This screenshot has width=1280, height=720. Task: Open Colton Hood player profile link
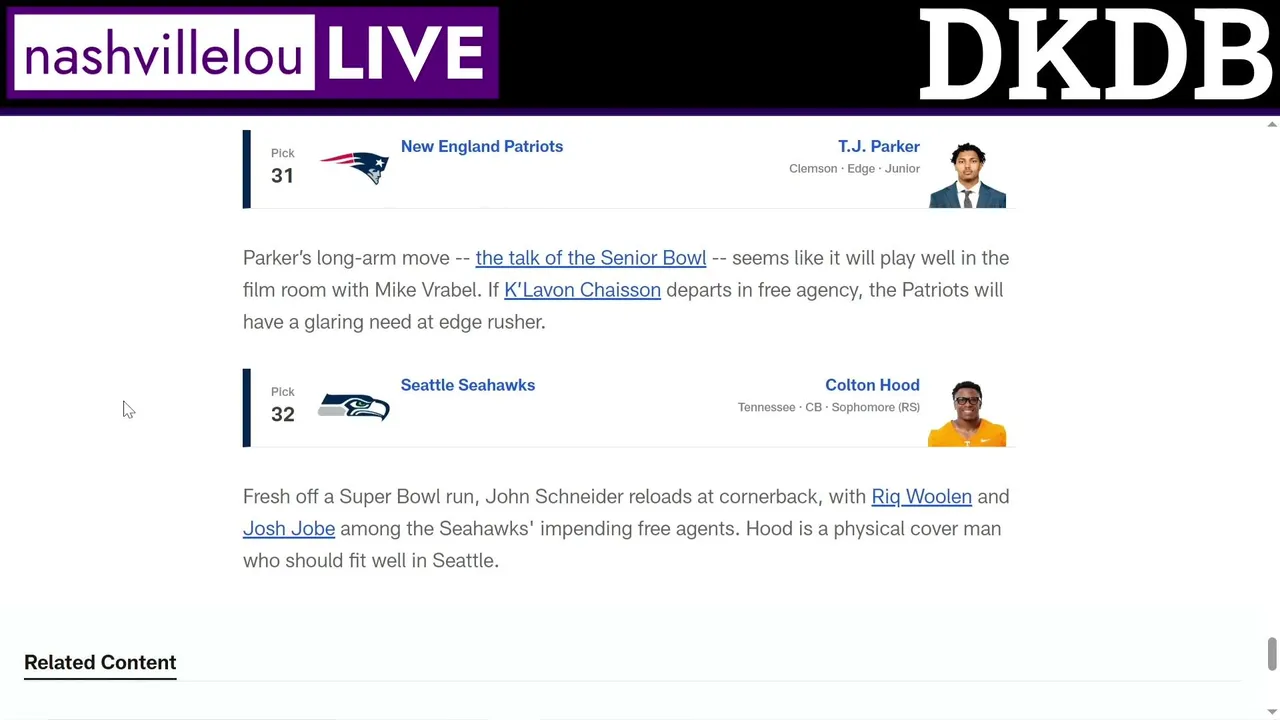872,385
